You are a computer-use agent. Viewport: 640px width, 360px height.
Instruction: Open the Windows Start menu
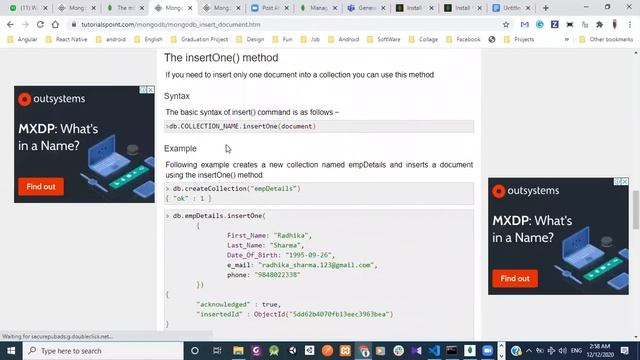tap(11, 351)
